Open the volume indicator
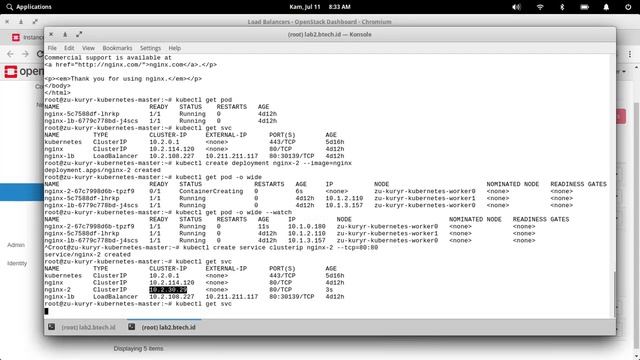The width and height of the screenshot is (640, 360). coord(516,7)
